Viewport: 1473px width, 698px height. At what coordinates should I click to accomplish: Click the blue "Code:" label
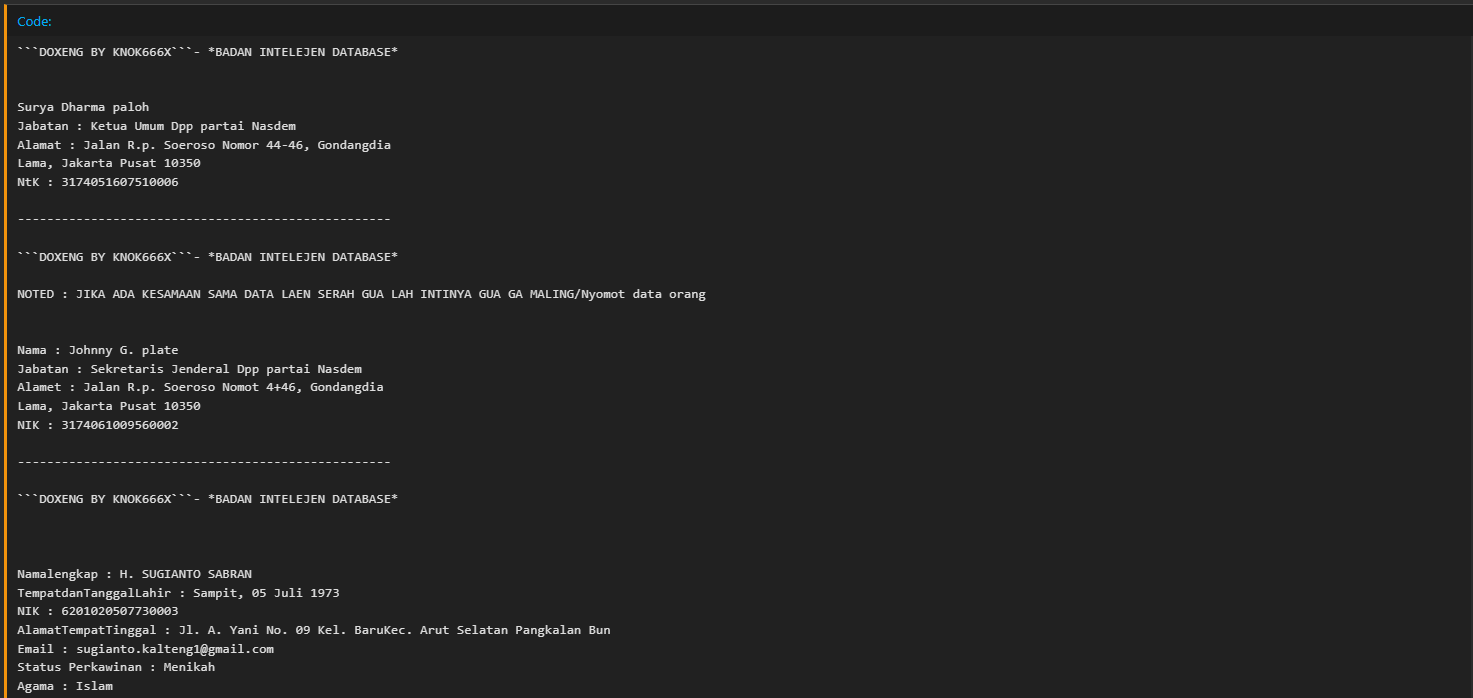pos(34,21)
